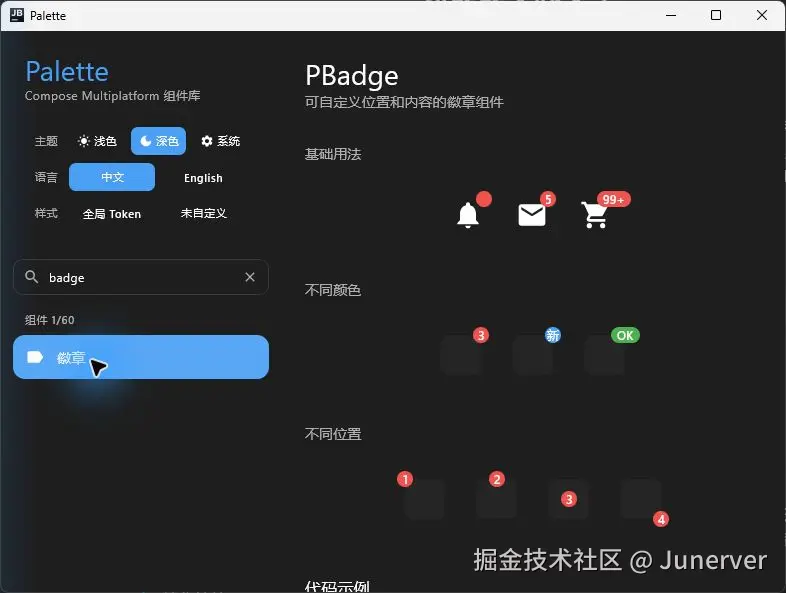Screen dimensions: 786x593
Task: Click the PBadge page heading
Action: pyautogui.click(x=351, y=76)
